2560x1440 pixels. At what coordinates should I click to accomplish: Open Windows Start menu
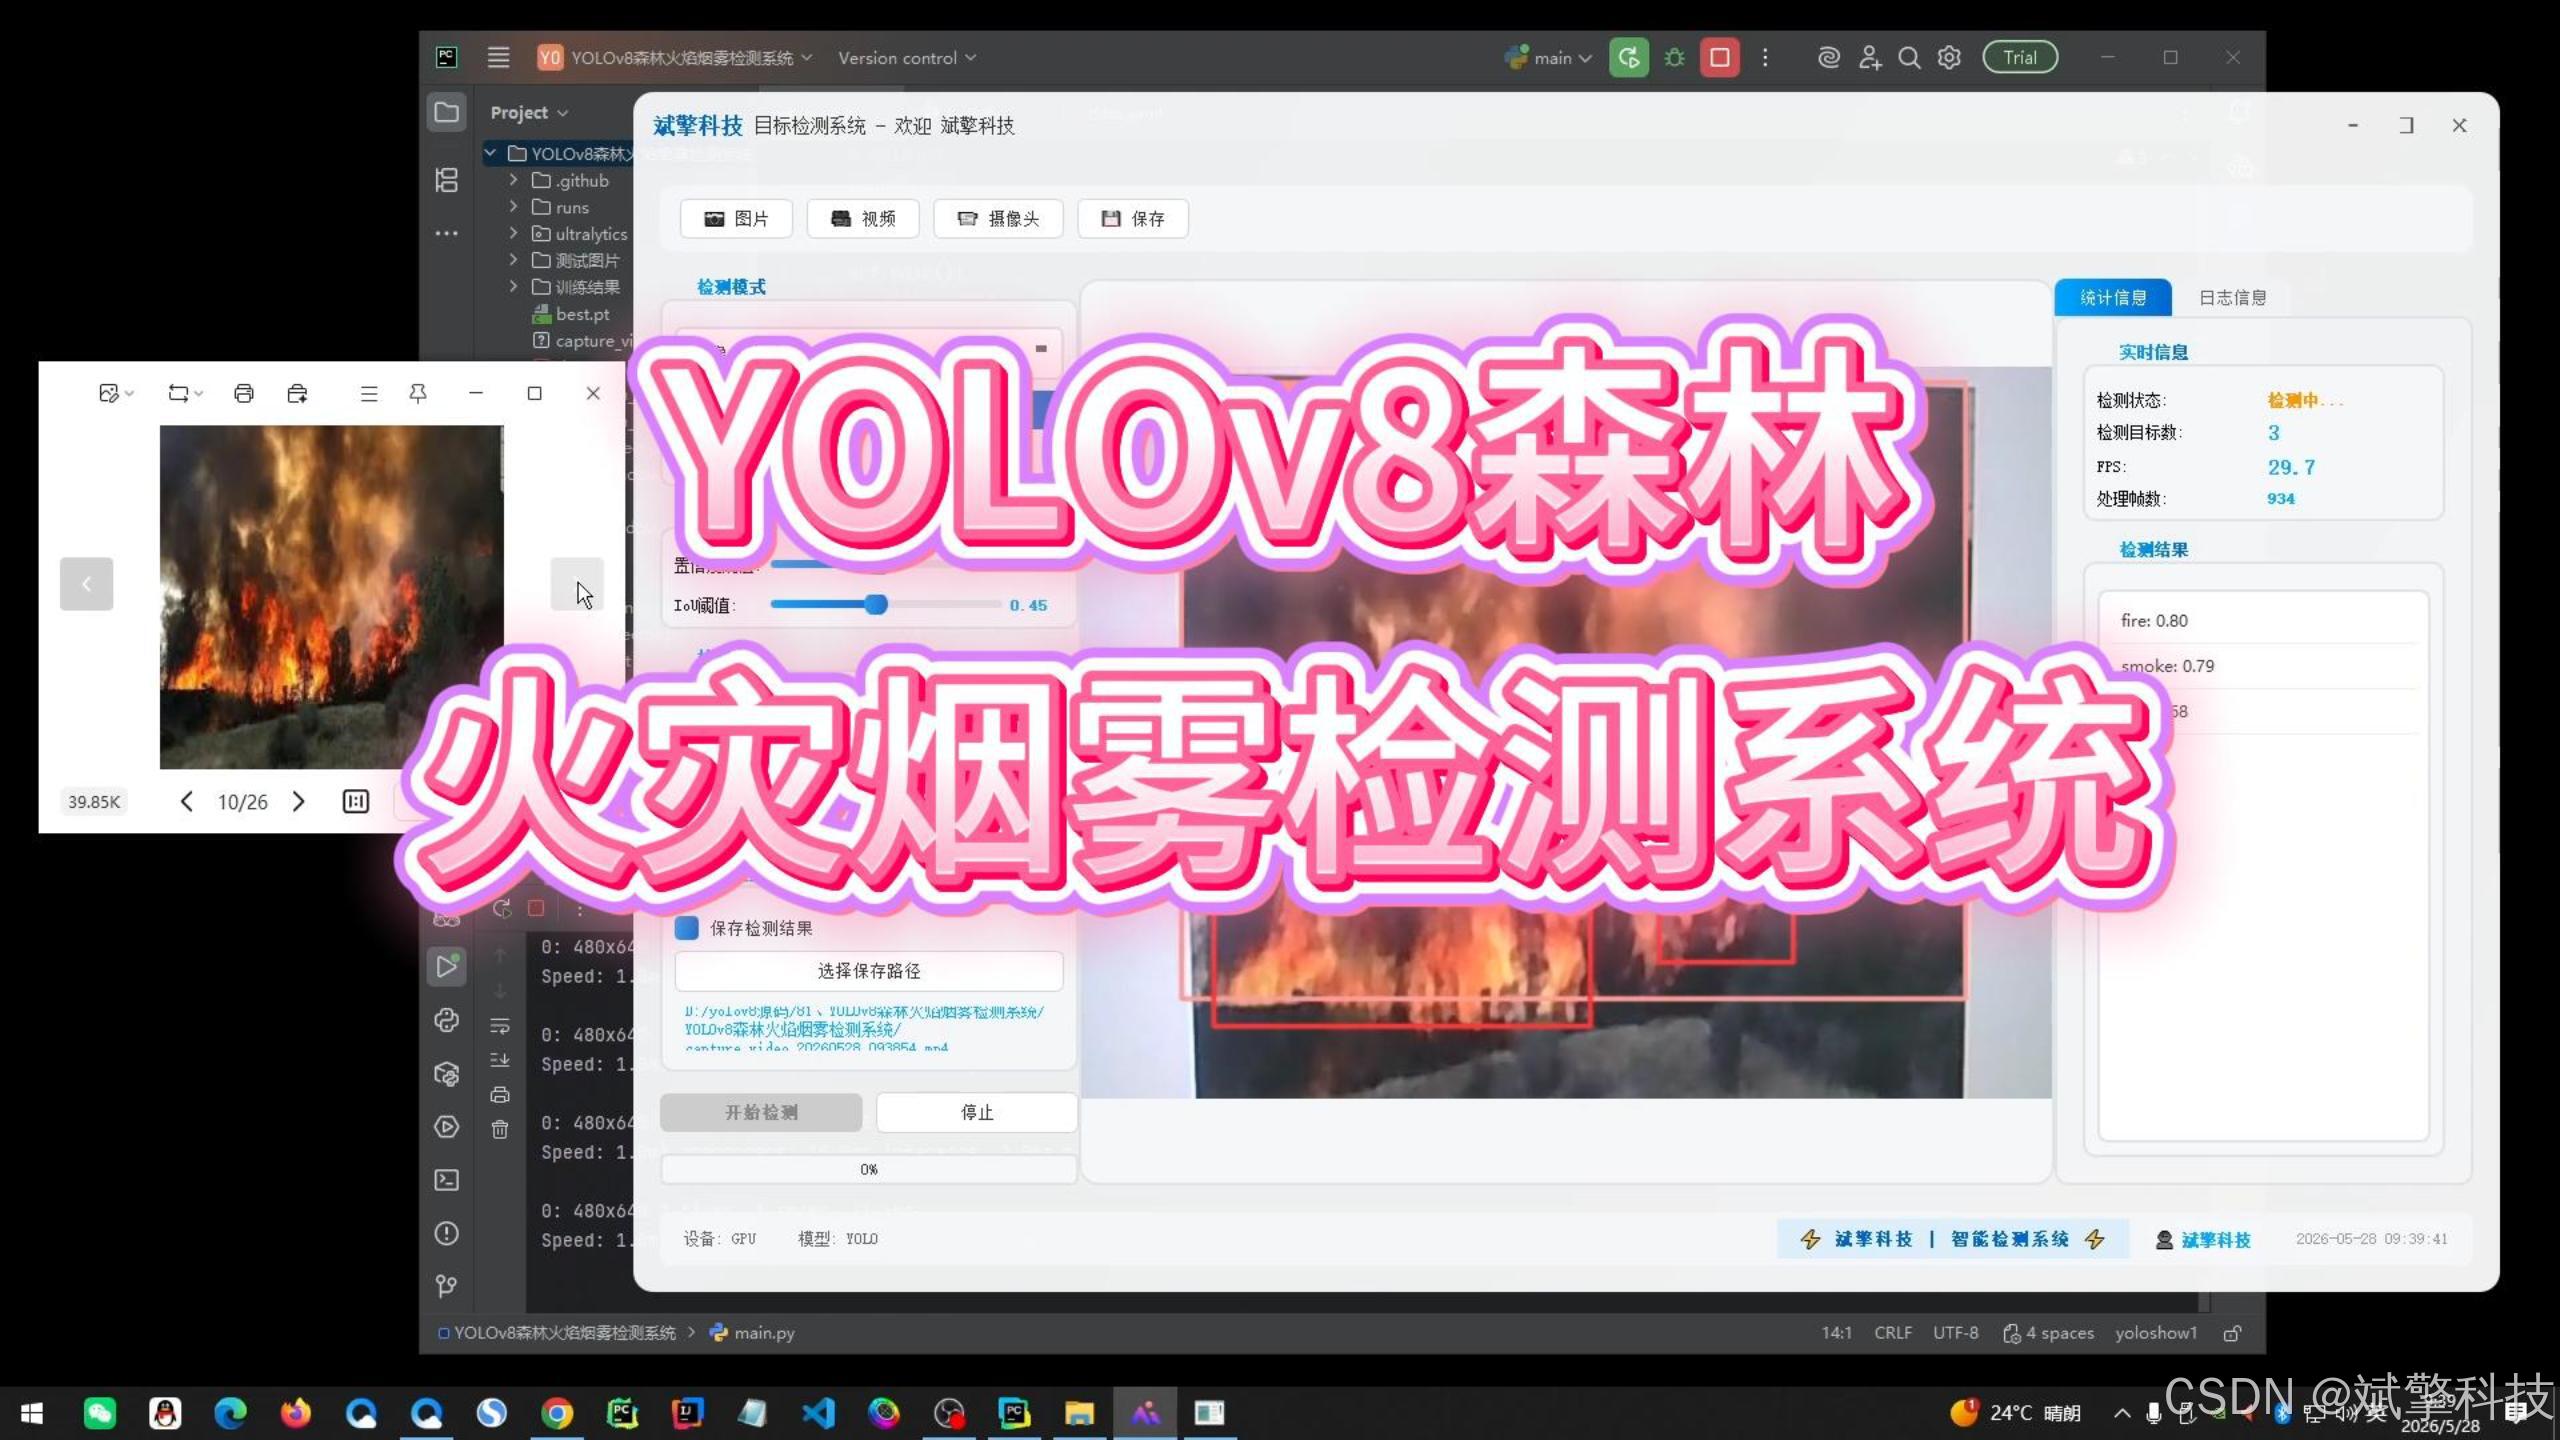[x=32, y=1413]
